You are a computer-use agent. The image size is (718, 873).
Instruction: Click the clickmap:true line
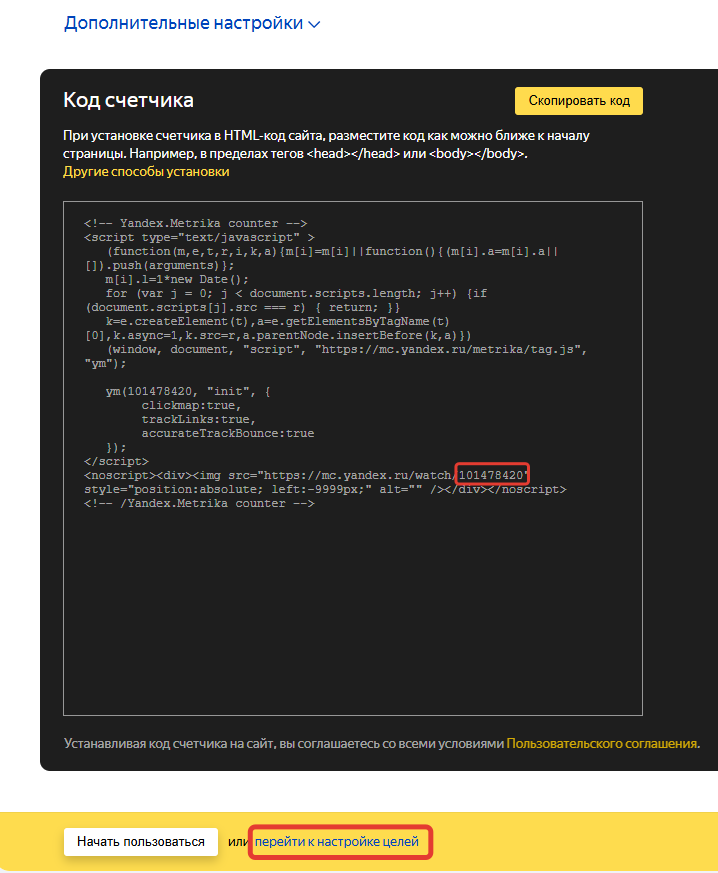191,405
